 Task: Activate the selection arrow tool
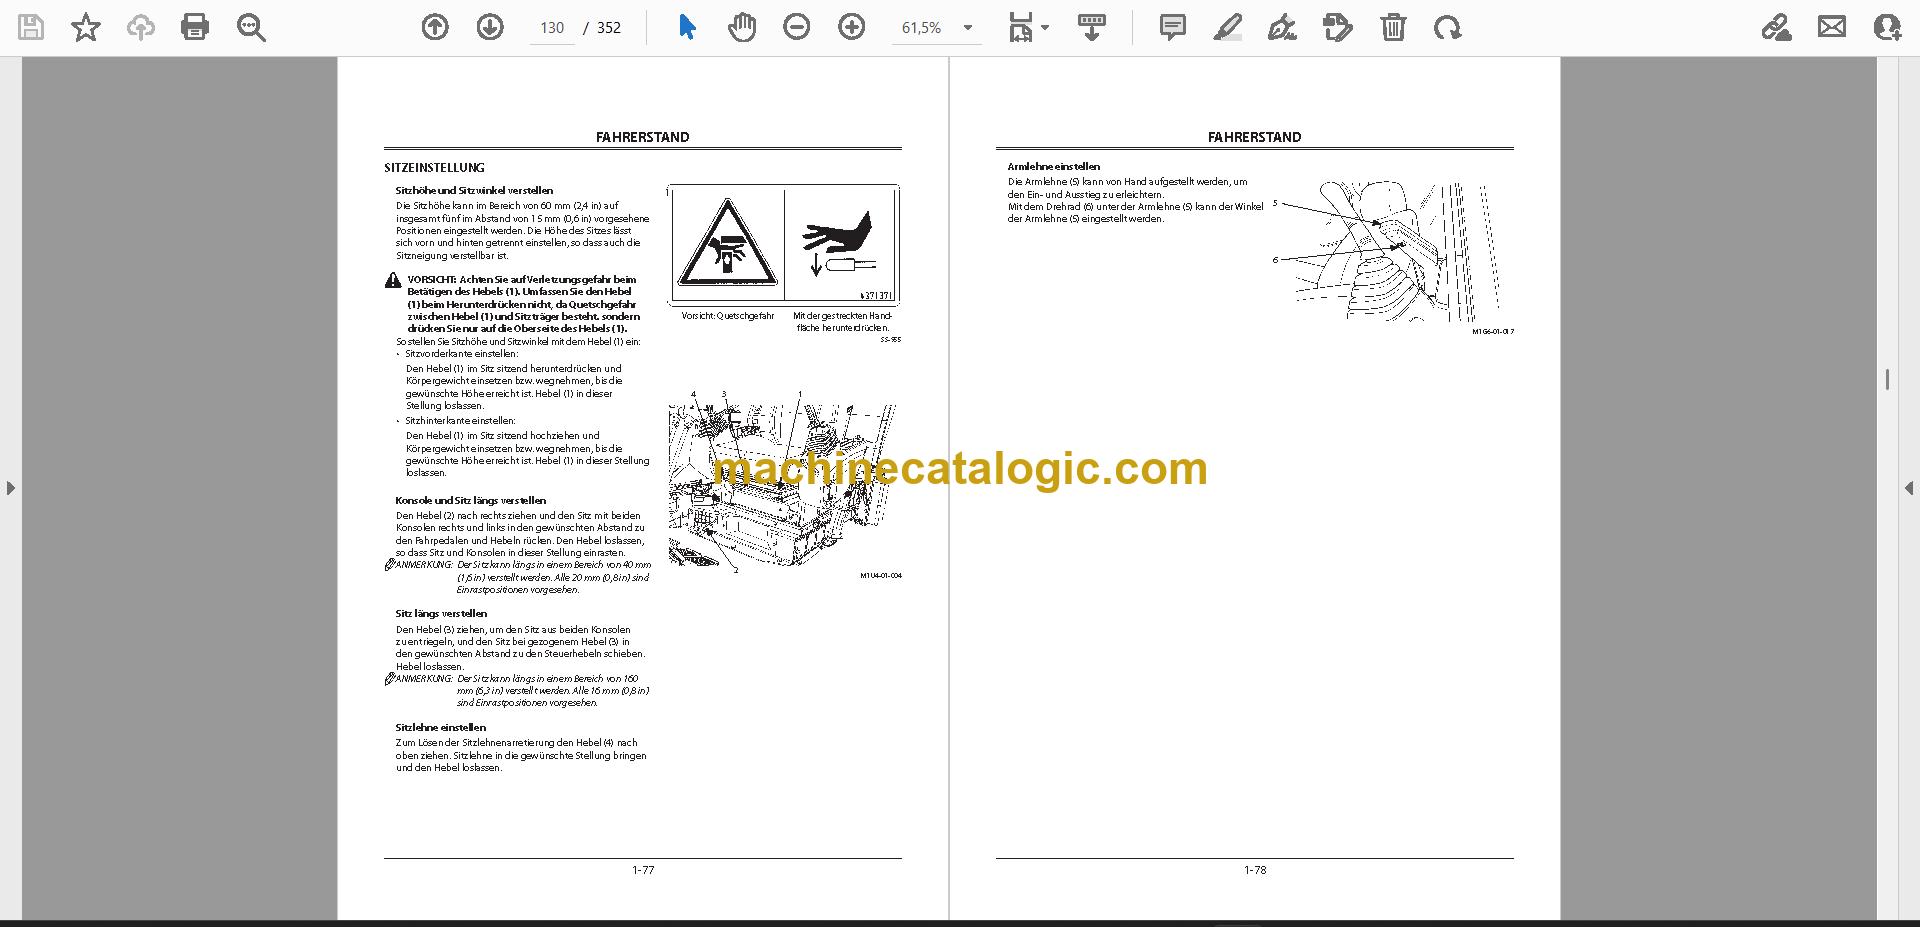coord(687,27)
